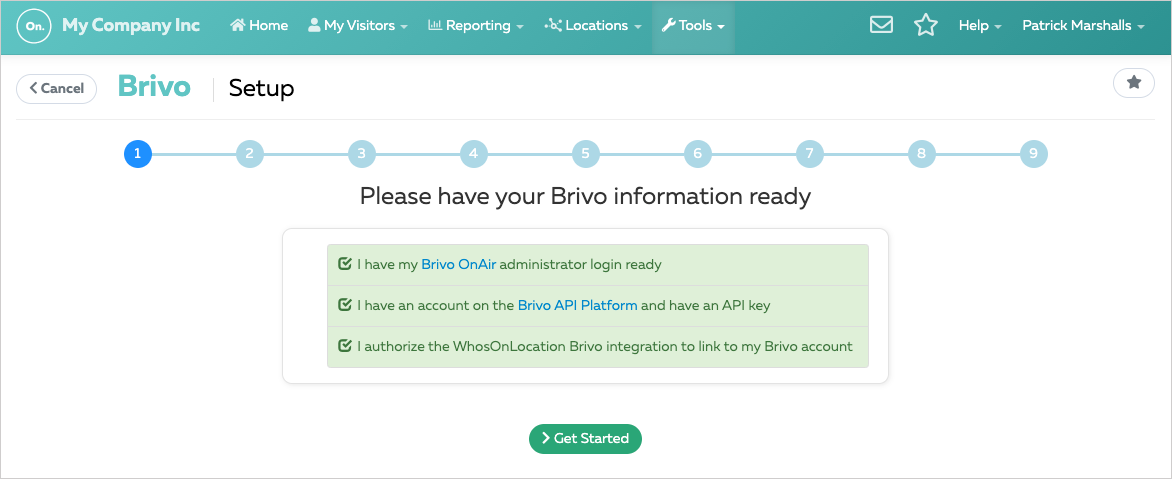The image size is (1172, 479).
Task: Open the My Visitors dropdown menu
Action: (358, 25)
